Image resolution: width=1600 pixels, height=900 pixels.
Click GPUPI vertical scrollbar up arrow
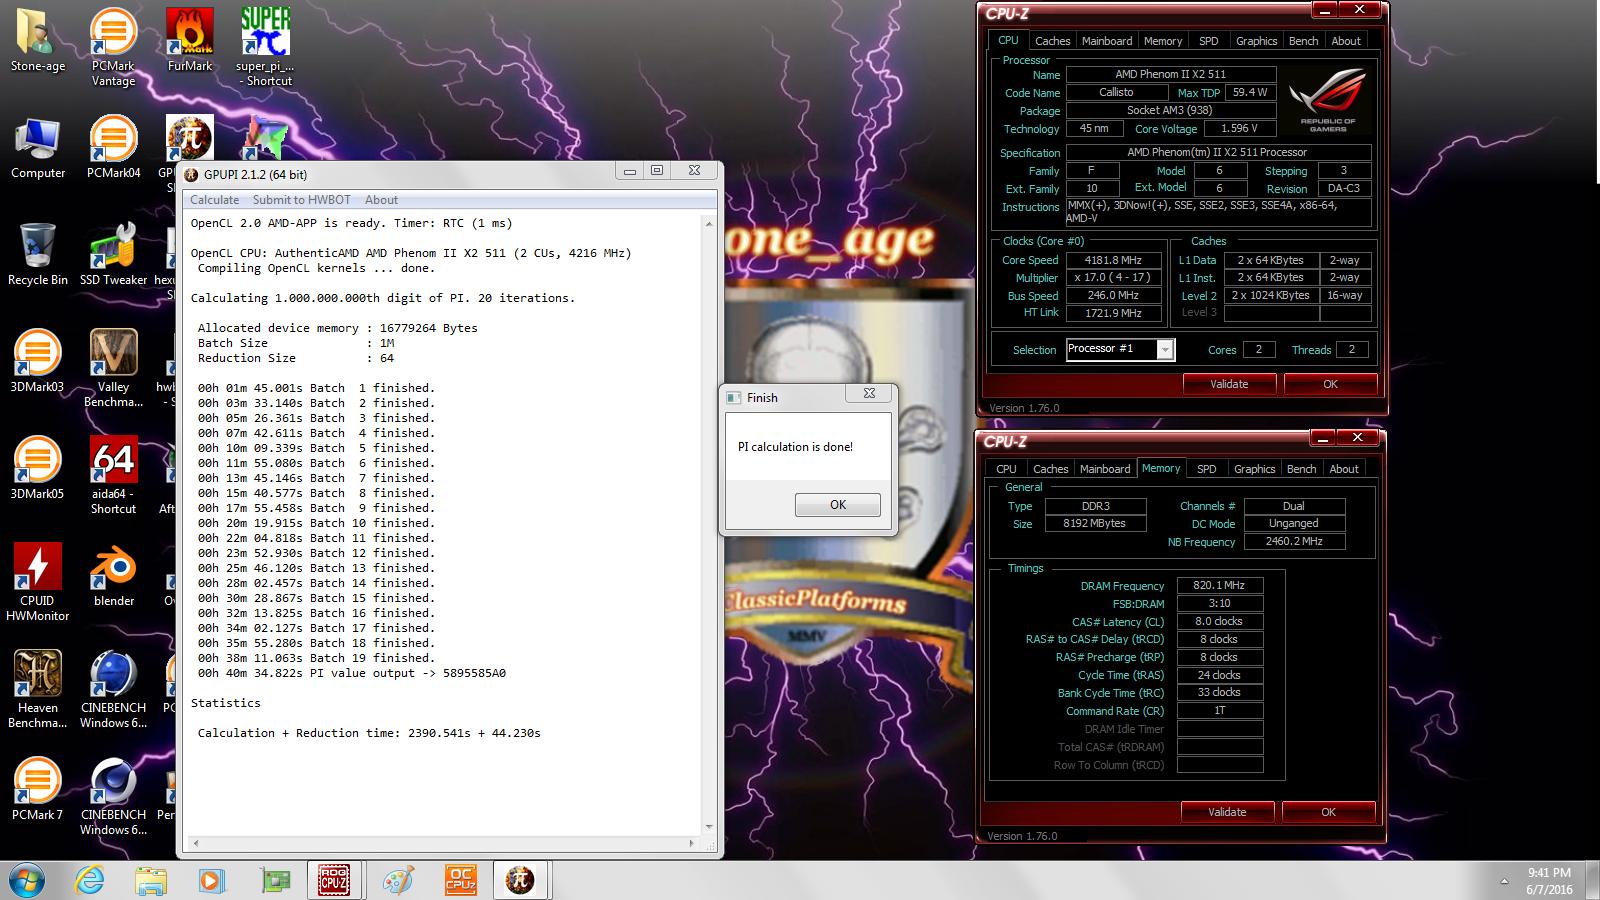[x=709, y=223]
